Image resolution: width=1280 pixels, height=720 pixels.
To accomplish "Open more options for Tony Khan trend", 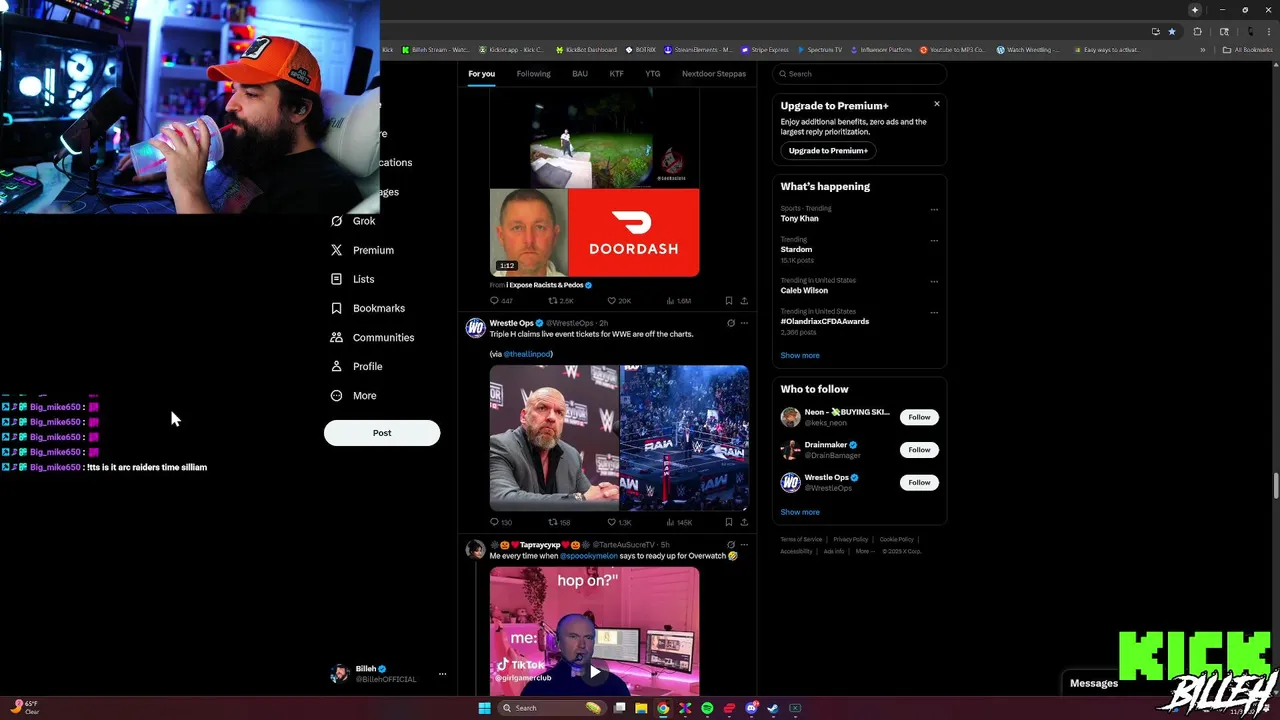I will (934, 210).
